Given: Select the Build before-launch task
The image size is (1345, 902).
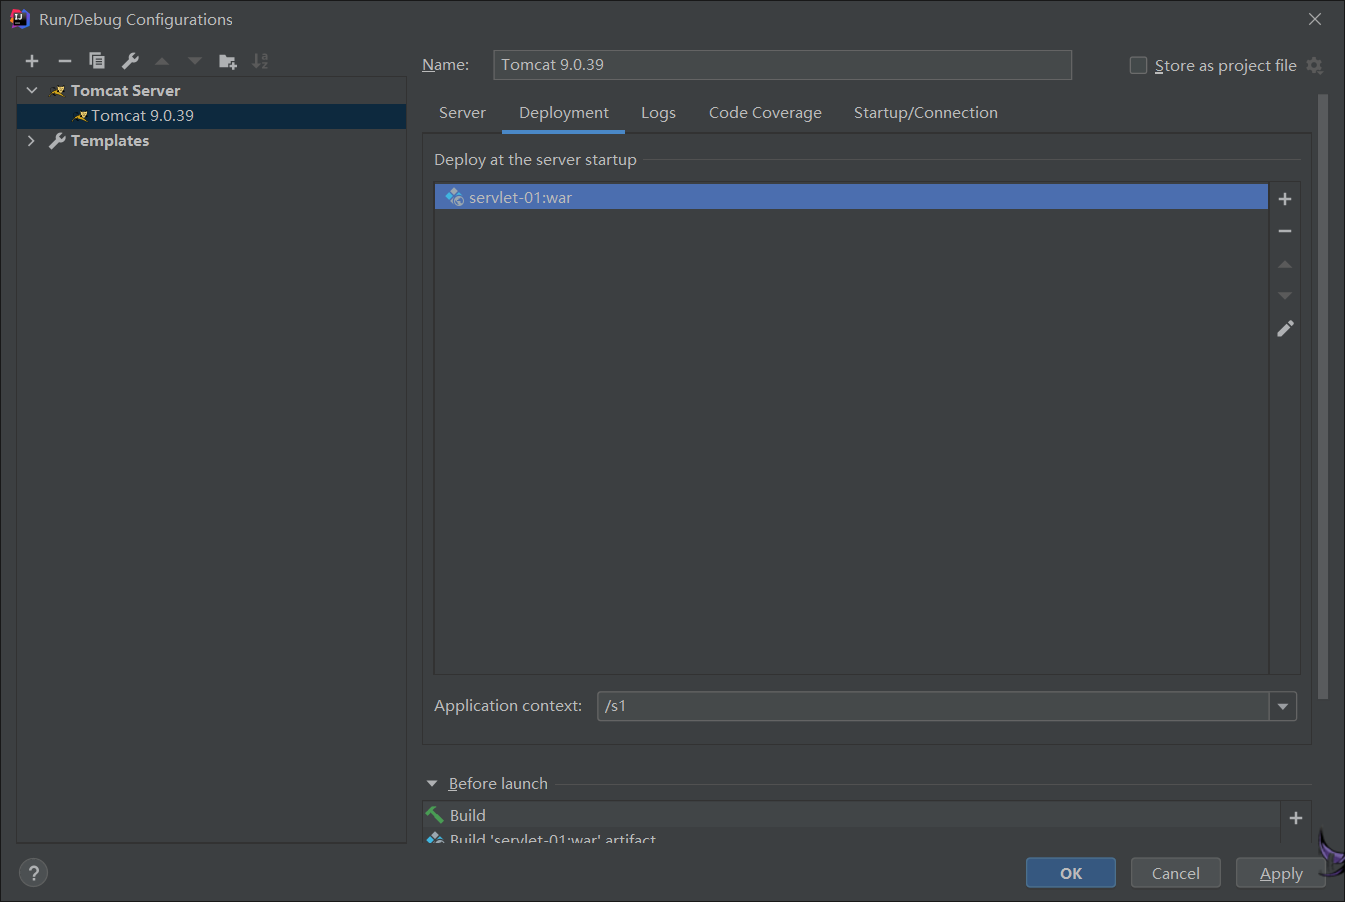Looking at the screenshot, I should [x=851, y=815].
